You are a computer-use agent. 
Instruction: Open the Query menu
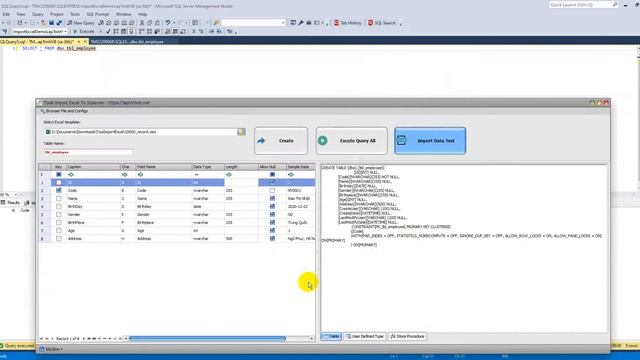click(x=38, y=14)
